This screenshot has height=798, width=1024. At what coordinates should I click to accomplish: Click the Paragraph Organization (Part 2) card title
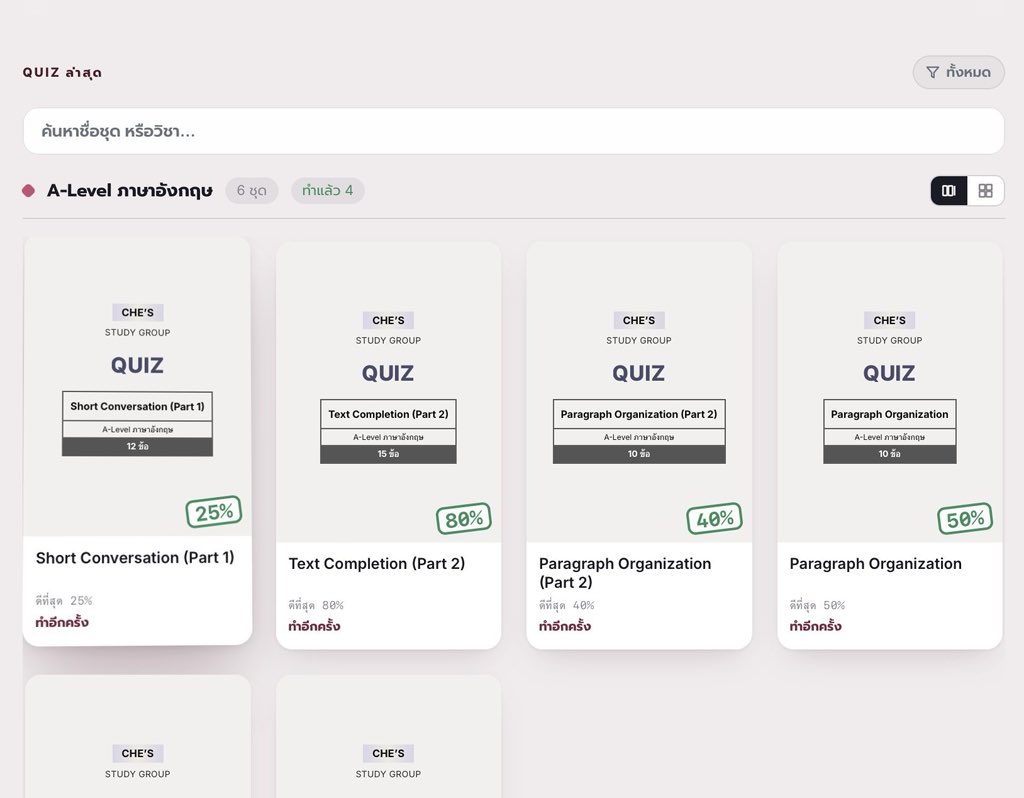[625, 573]
